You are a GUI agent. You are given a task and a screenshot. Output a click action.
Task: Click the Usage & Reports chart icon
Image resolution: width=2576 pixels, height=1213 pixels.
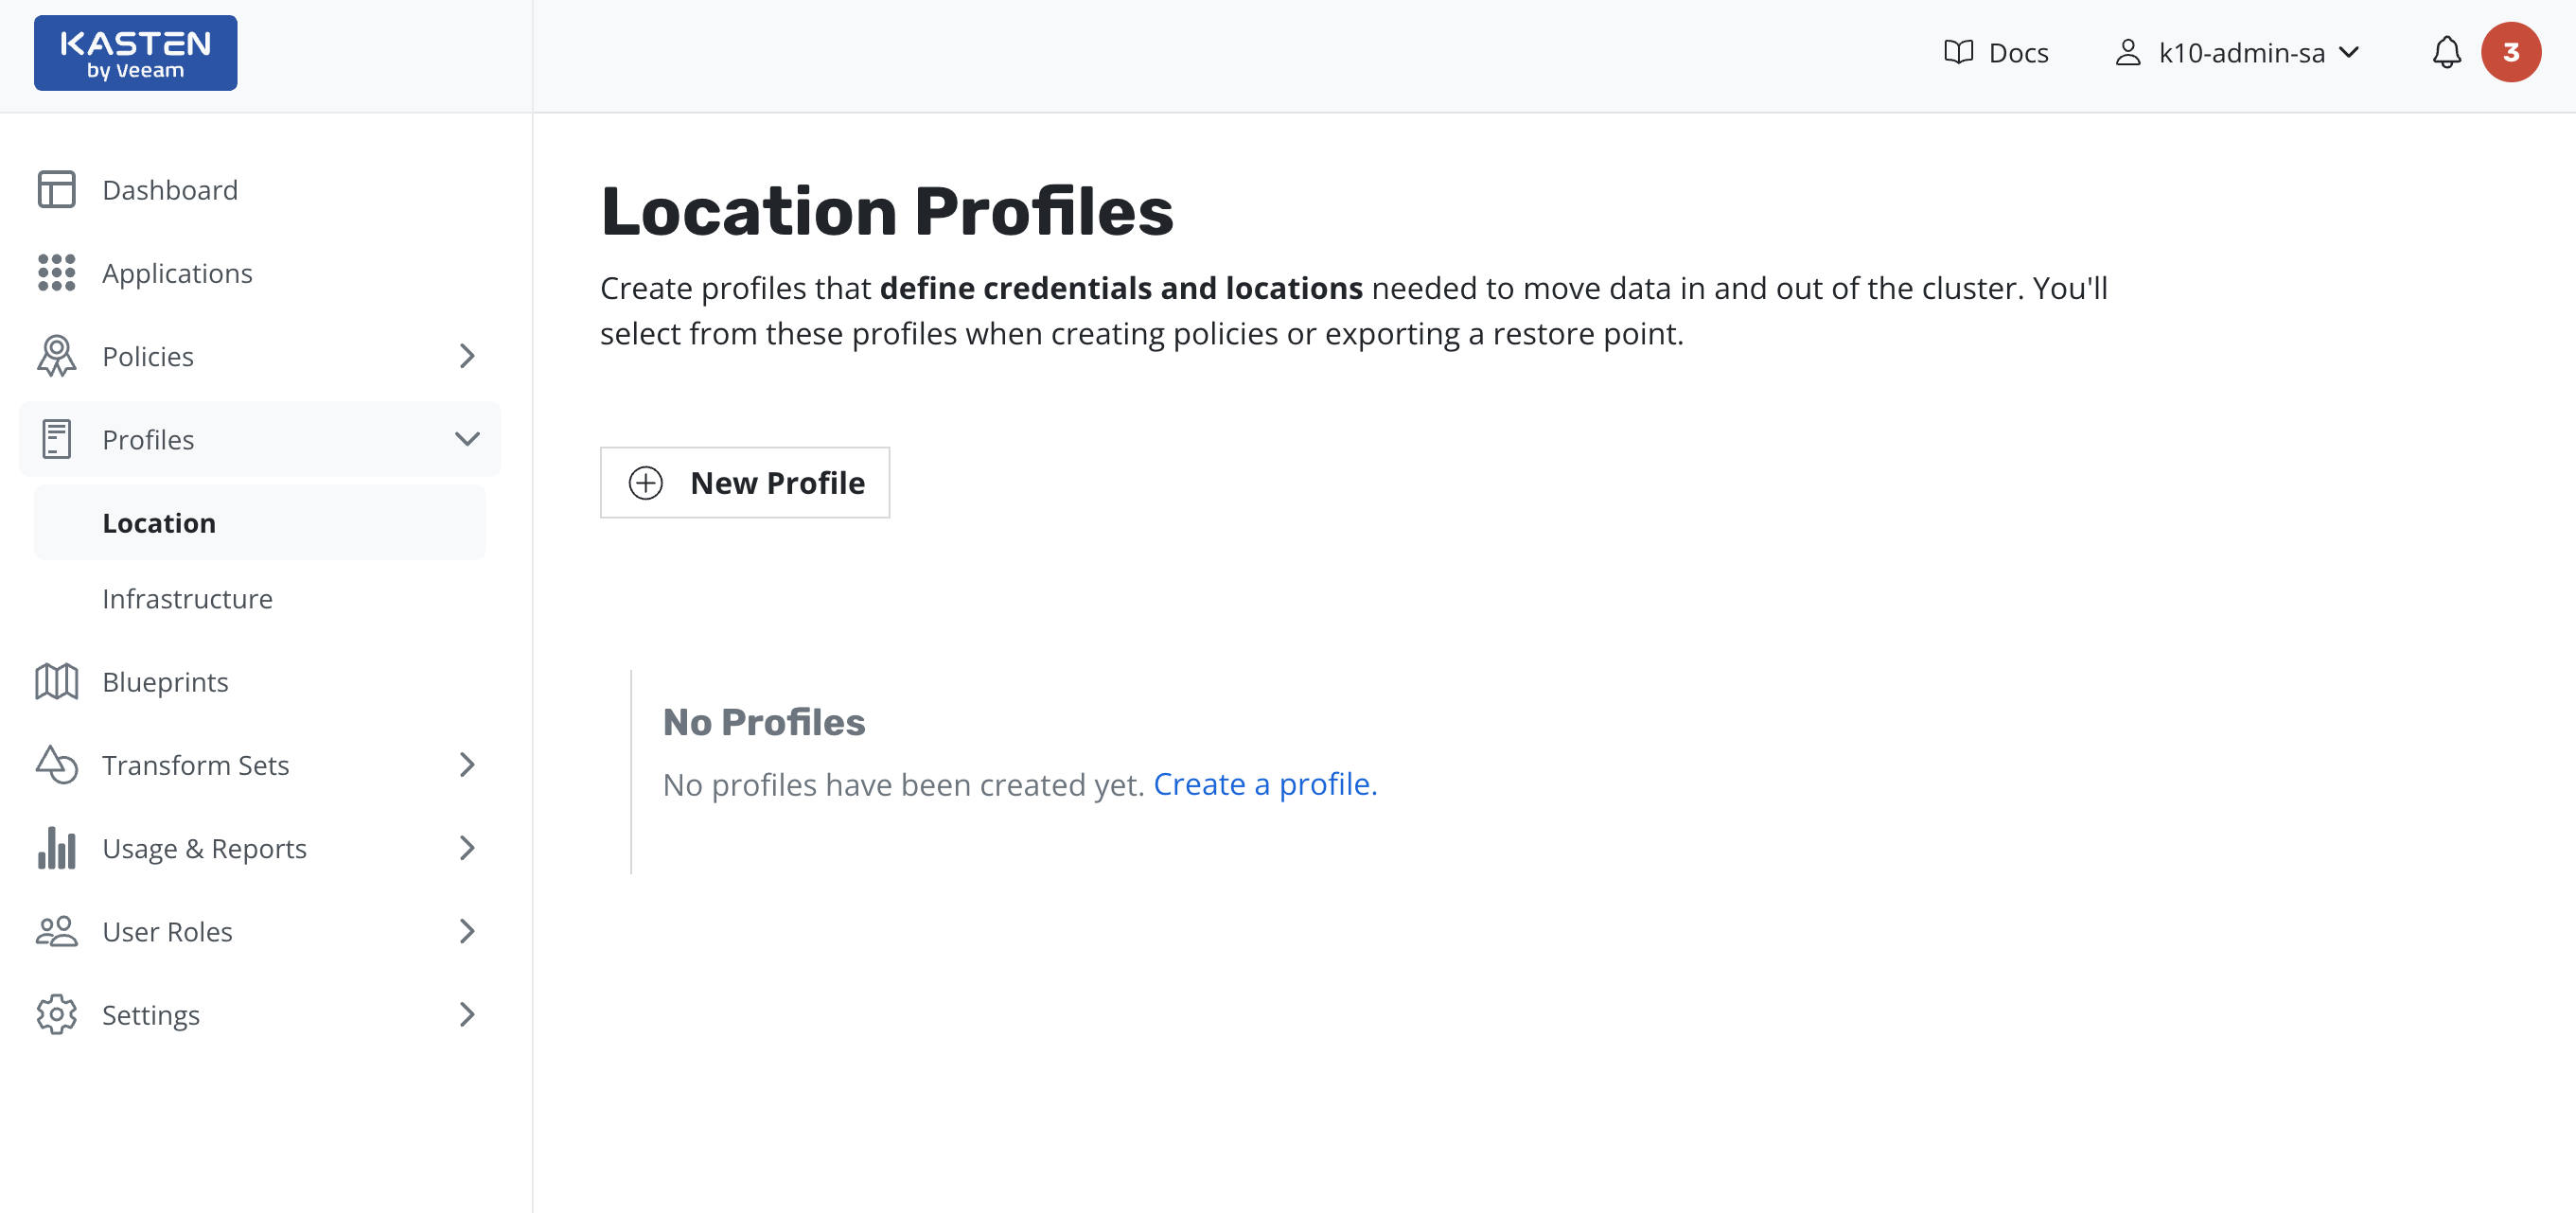[56, 848]
